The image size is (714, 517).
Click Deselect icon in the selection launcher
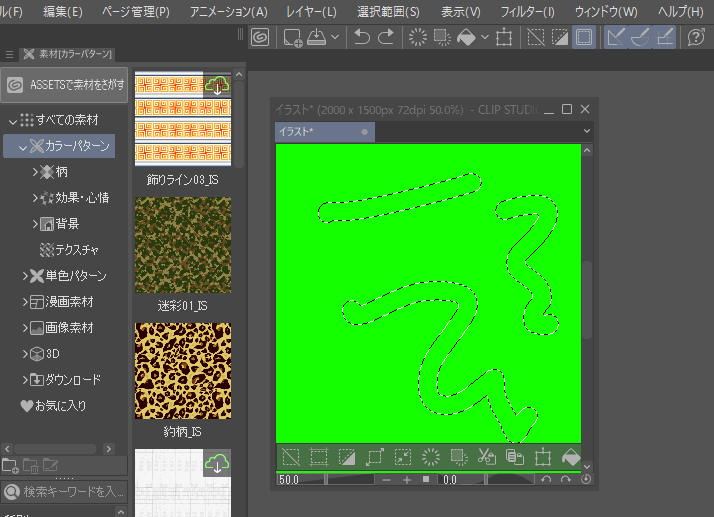pos(291,458)
